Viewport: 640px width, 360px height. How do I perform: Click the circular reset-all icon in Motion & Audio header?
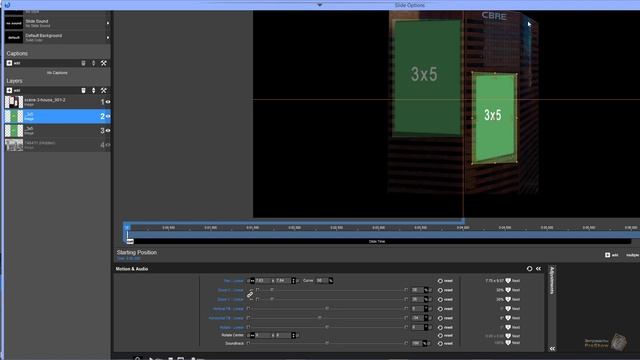pyautogui.click(x=529, y=269)
